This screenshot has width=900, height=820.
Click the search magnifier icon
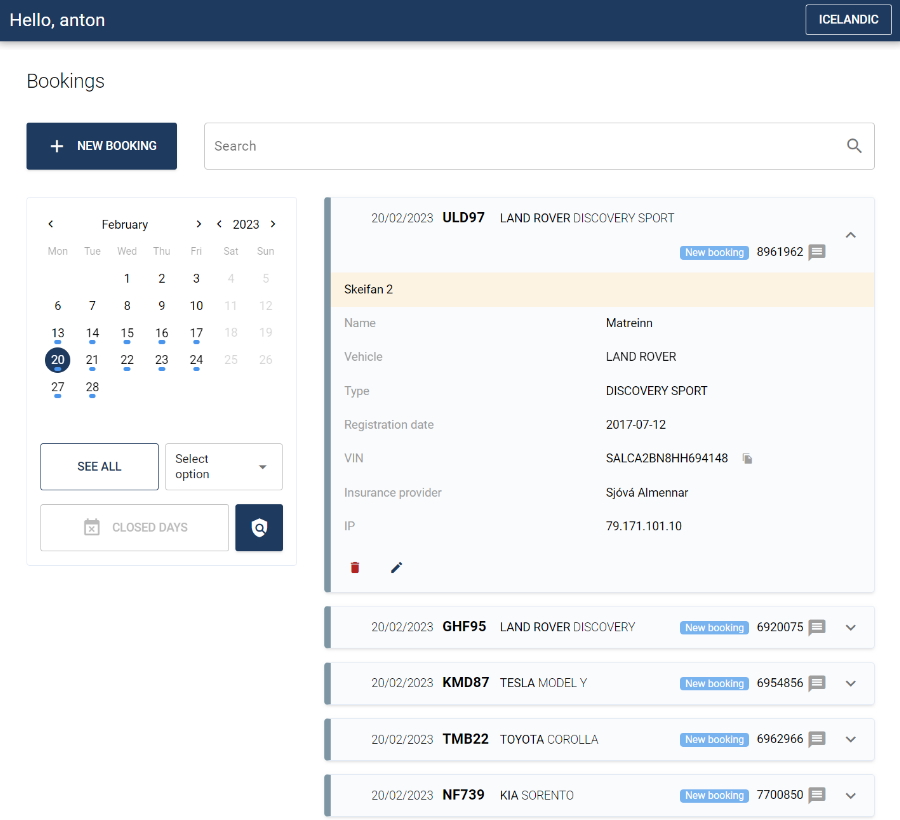click(x=854, y=146)
